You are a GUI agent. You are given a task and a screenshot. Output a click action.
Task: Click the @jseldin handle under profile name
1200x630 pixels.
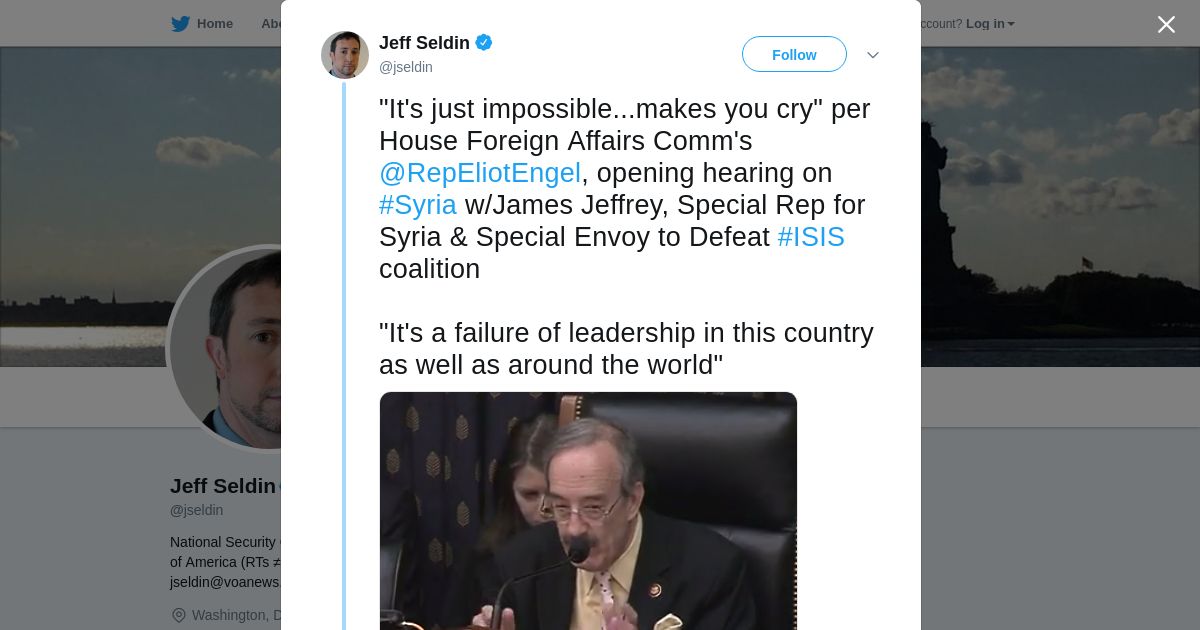pos(197,510)
